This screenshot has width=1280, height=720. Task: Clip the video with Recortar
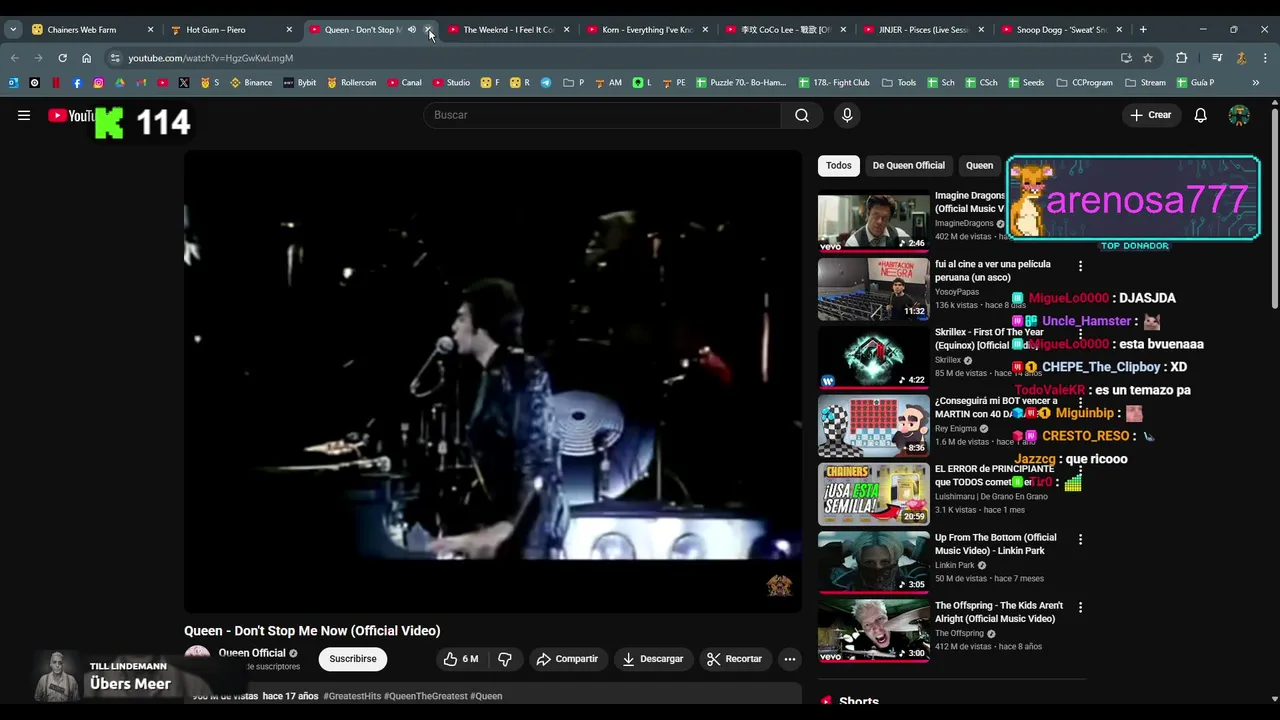(x=735, y=659)
